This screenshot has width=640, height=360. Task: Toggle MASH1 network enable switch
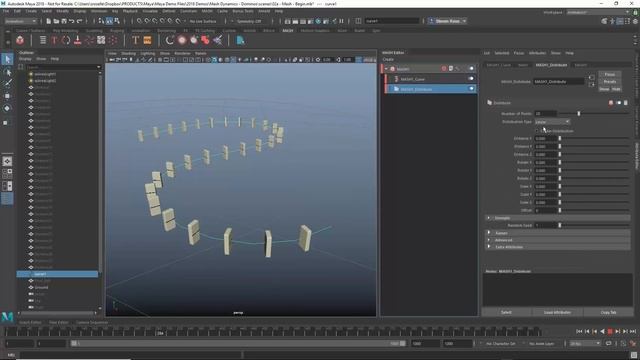pyautogui.click(x=471, y=69)
